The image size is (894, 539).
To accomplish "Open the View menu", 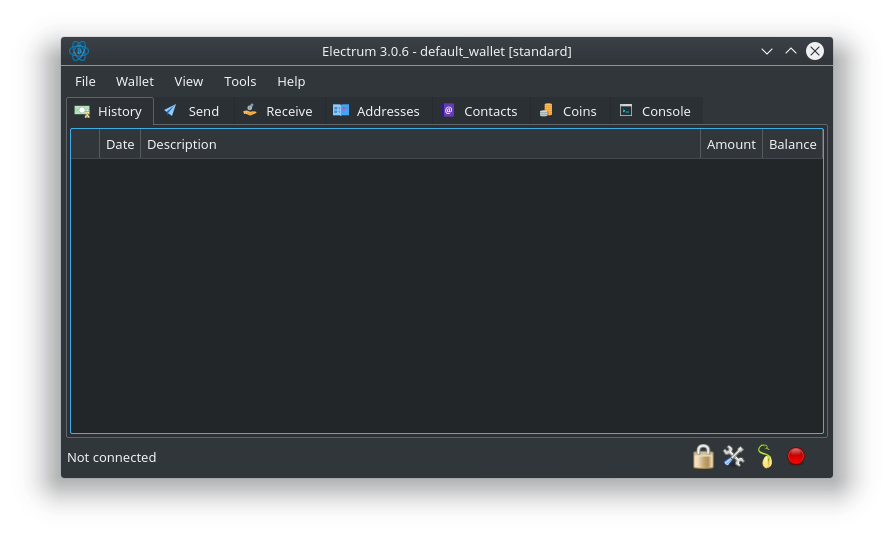I will click(189, 82).
